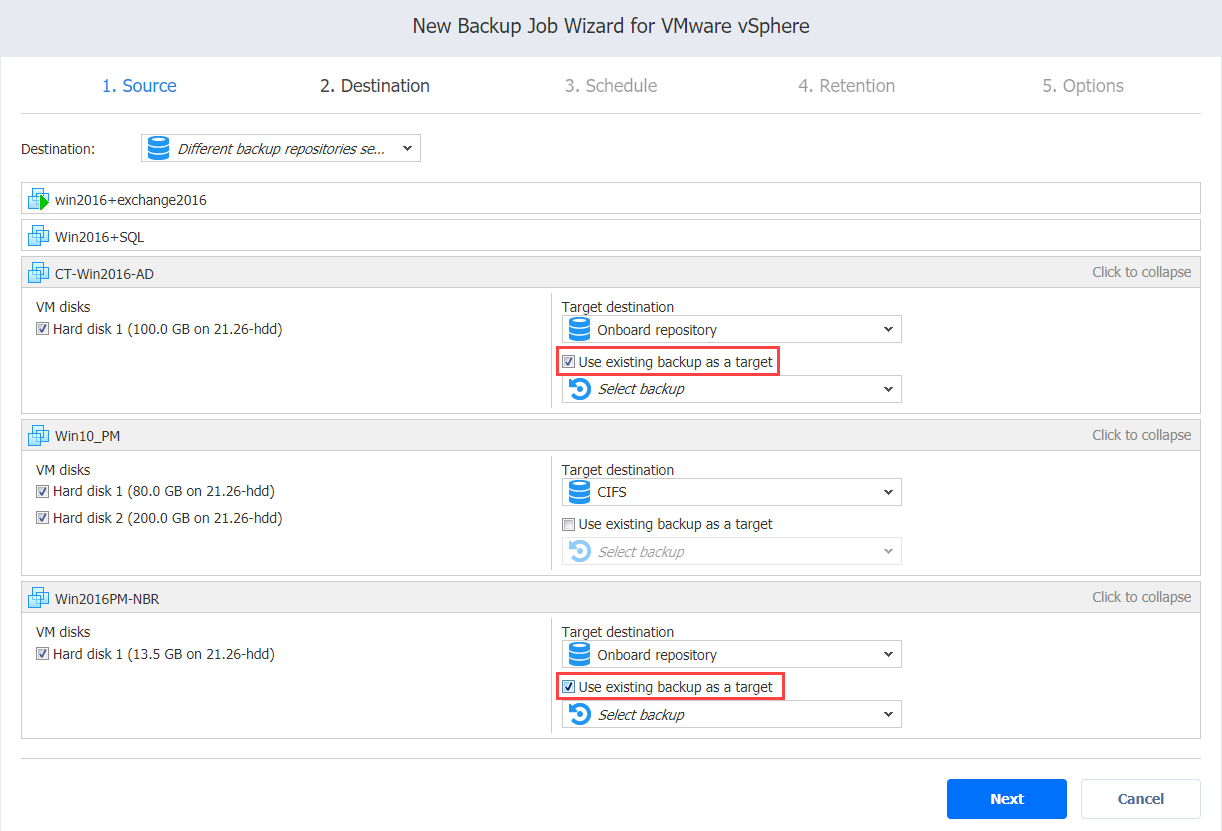Click the Destination: label

pos(58,149)
